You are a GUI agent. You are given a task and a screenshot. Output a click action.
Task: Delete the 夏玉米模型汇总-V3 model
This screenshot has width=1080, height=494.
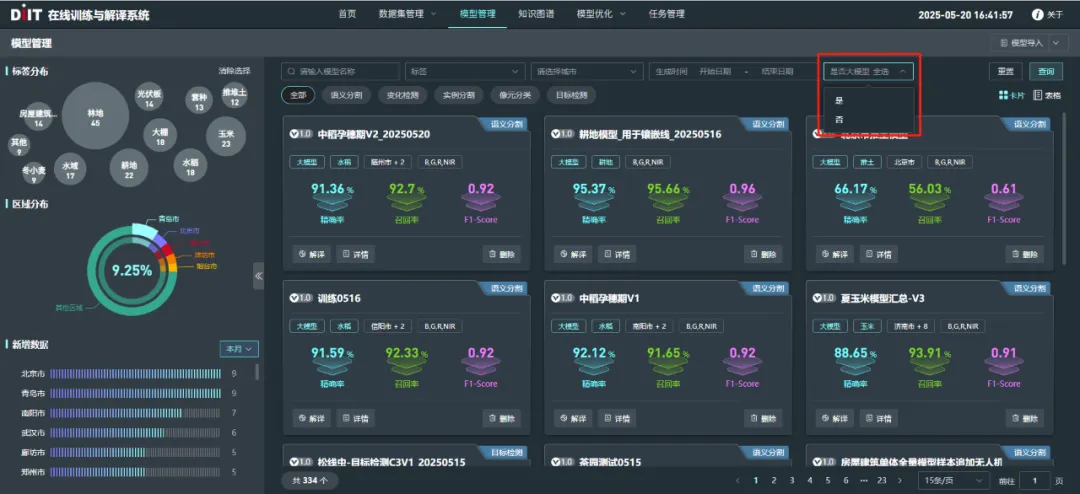coord(1024,418)
